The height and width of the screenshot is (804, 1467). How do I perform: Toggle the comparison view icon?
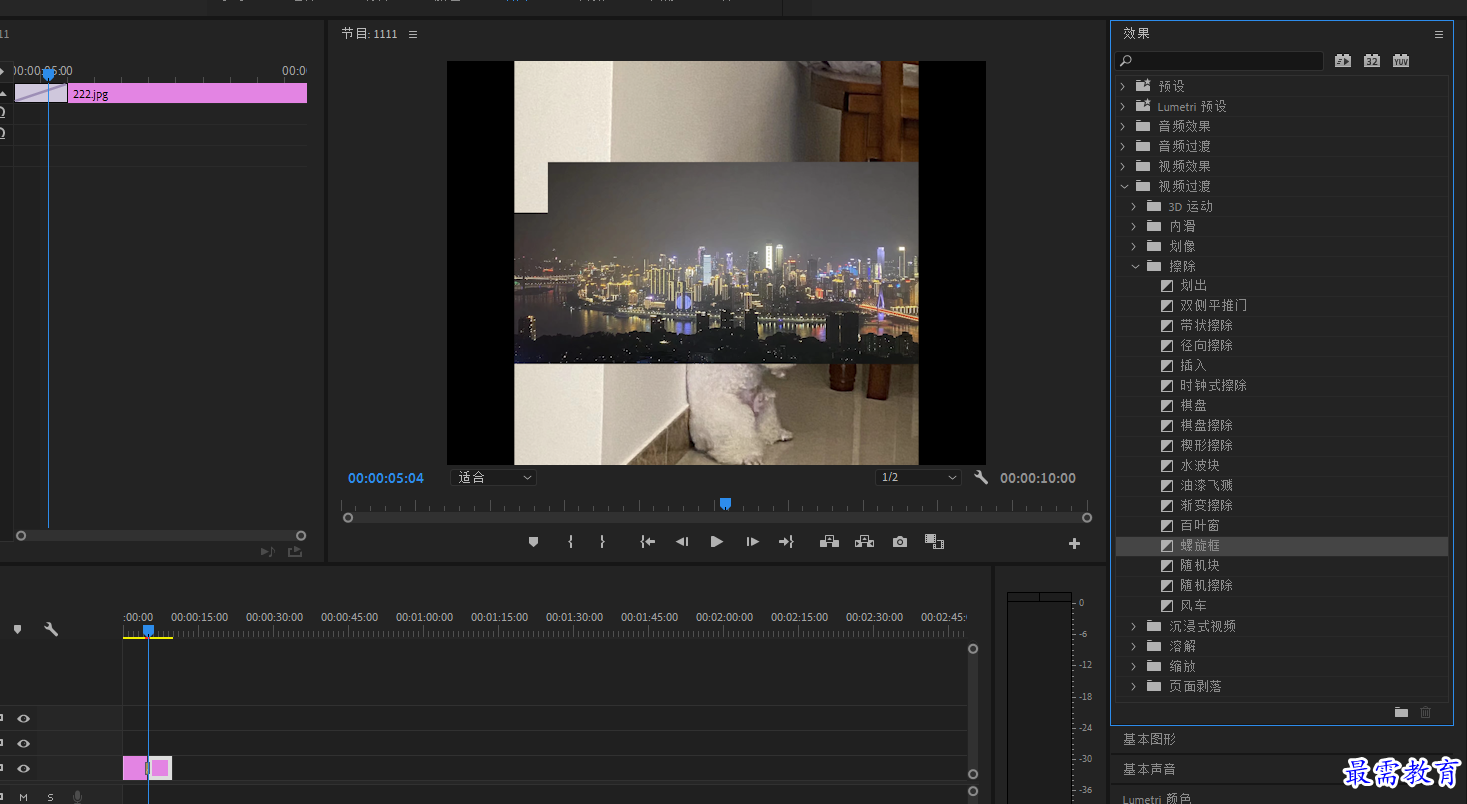click(935, 542)
